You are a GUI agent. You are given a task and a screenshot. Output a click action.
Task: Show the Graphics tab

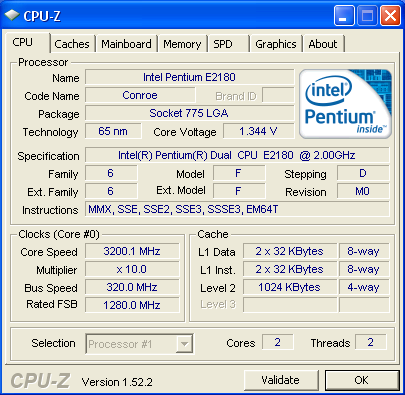pos(276,44)
